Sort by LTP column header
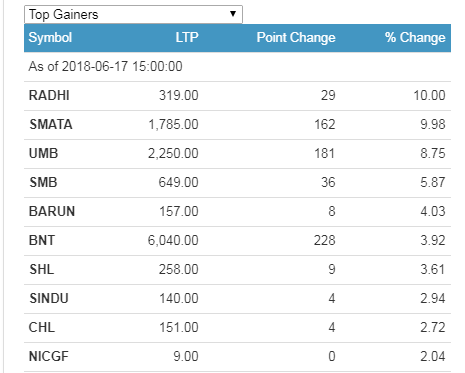 pos(187,37)
